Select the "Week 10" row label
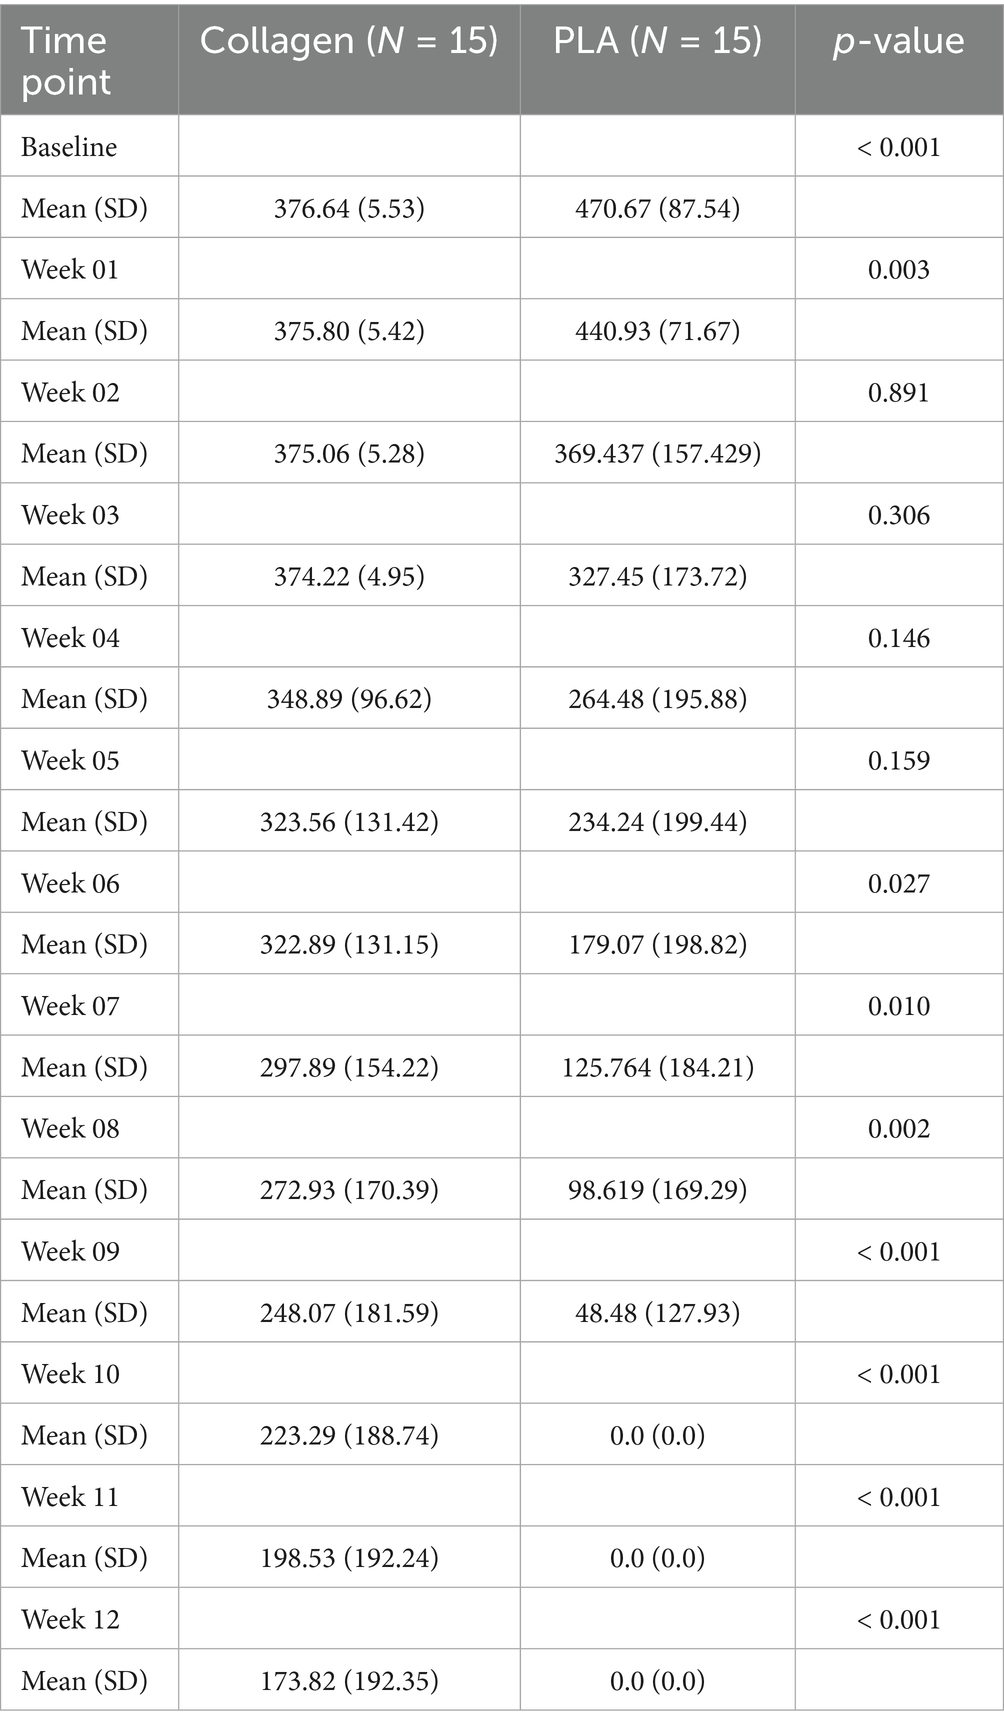 point(70,1373)
